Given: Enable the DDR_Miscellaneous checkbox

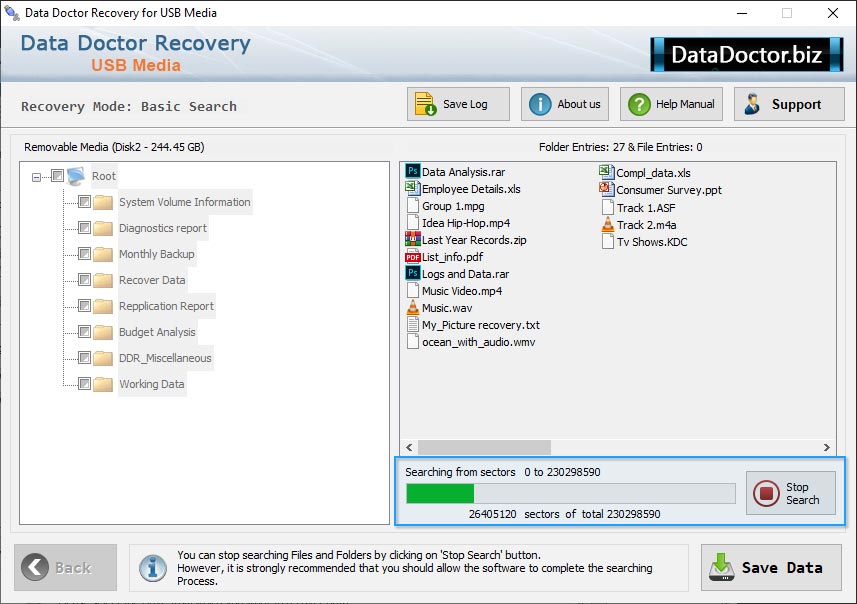Looking at the screenshot, I should click(84, 357).
